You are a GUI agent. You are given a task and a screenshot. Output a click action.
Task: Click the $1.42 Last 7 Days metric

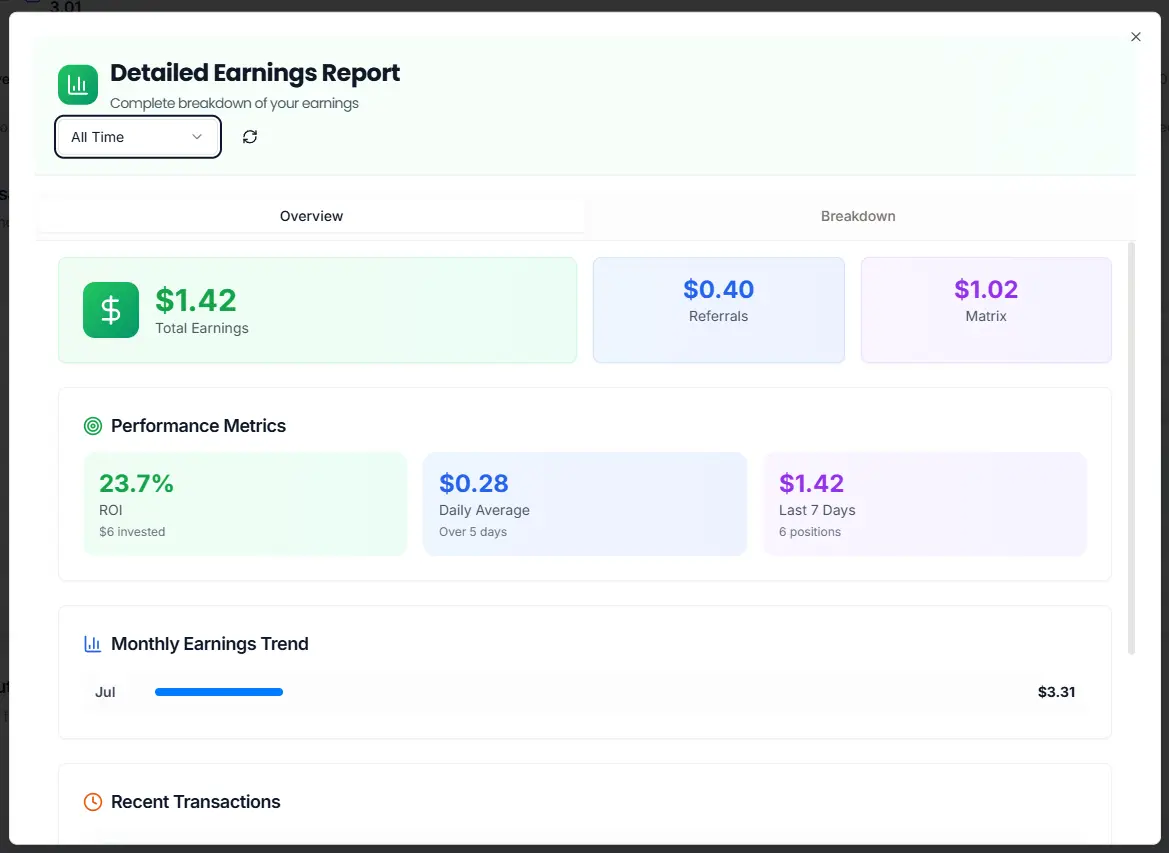click(924, 504)
